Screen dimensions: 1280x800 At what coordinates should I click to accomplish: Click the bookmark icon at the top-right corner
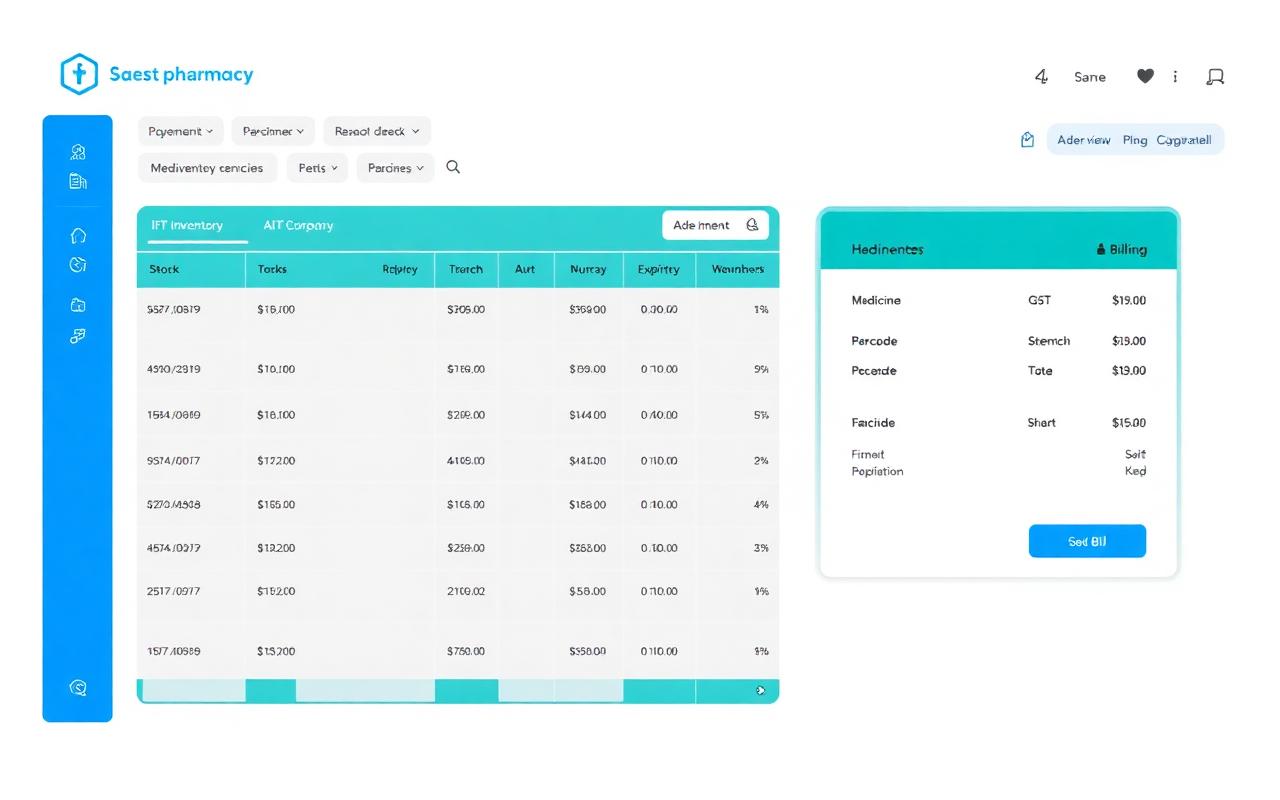(x=1216, y=77)
